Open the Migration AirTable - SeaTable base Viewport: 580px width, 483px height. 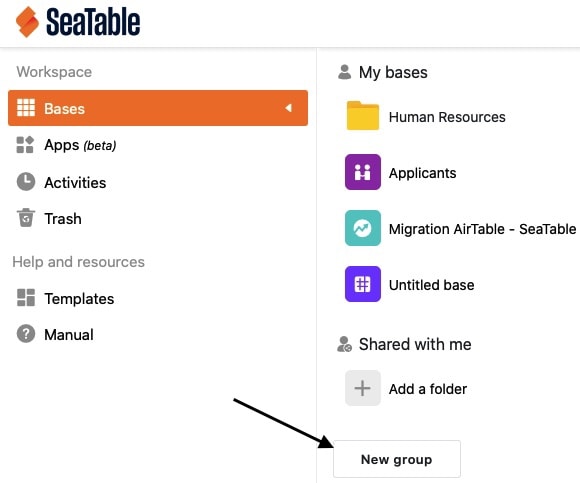coord(482,229)
